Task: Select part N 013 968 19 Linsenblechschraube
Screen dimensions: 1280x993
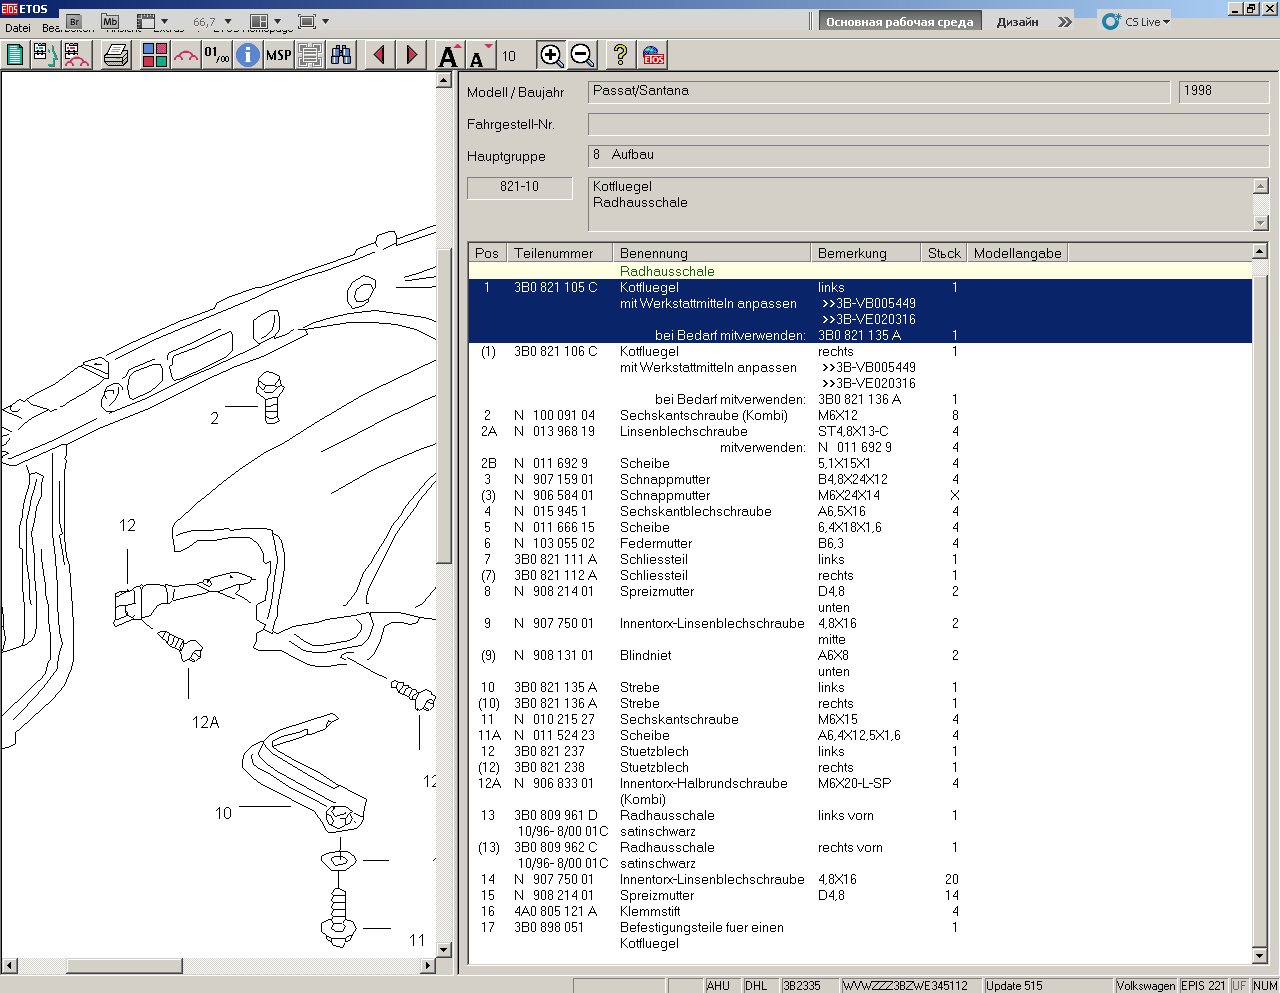Action: tap(860, 432)
